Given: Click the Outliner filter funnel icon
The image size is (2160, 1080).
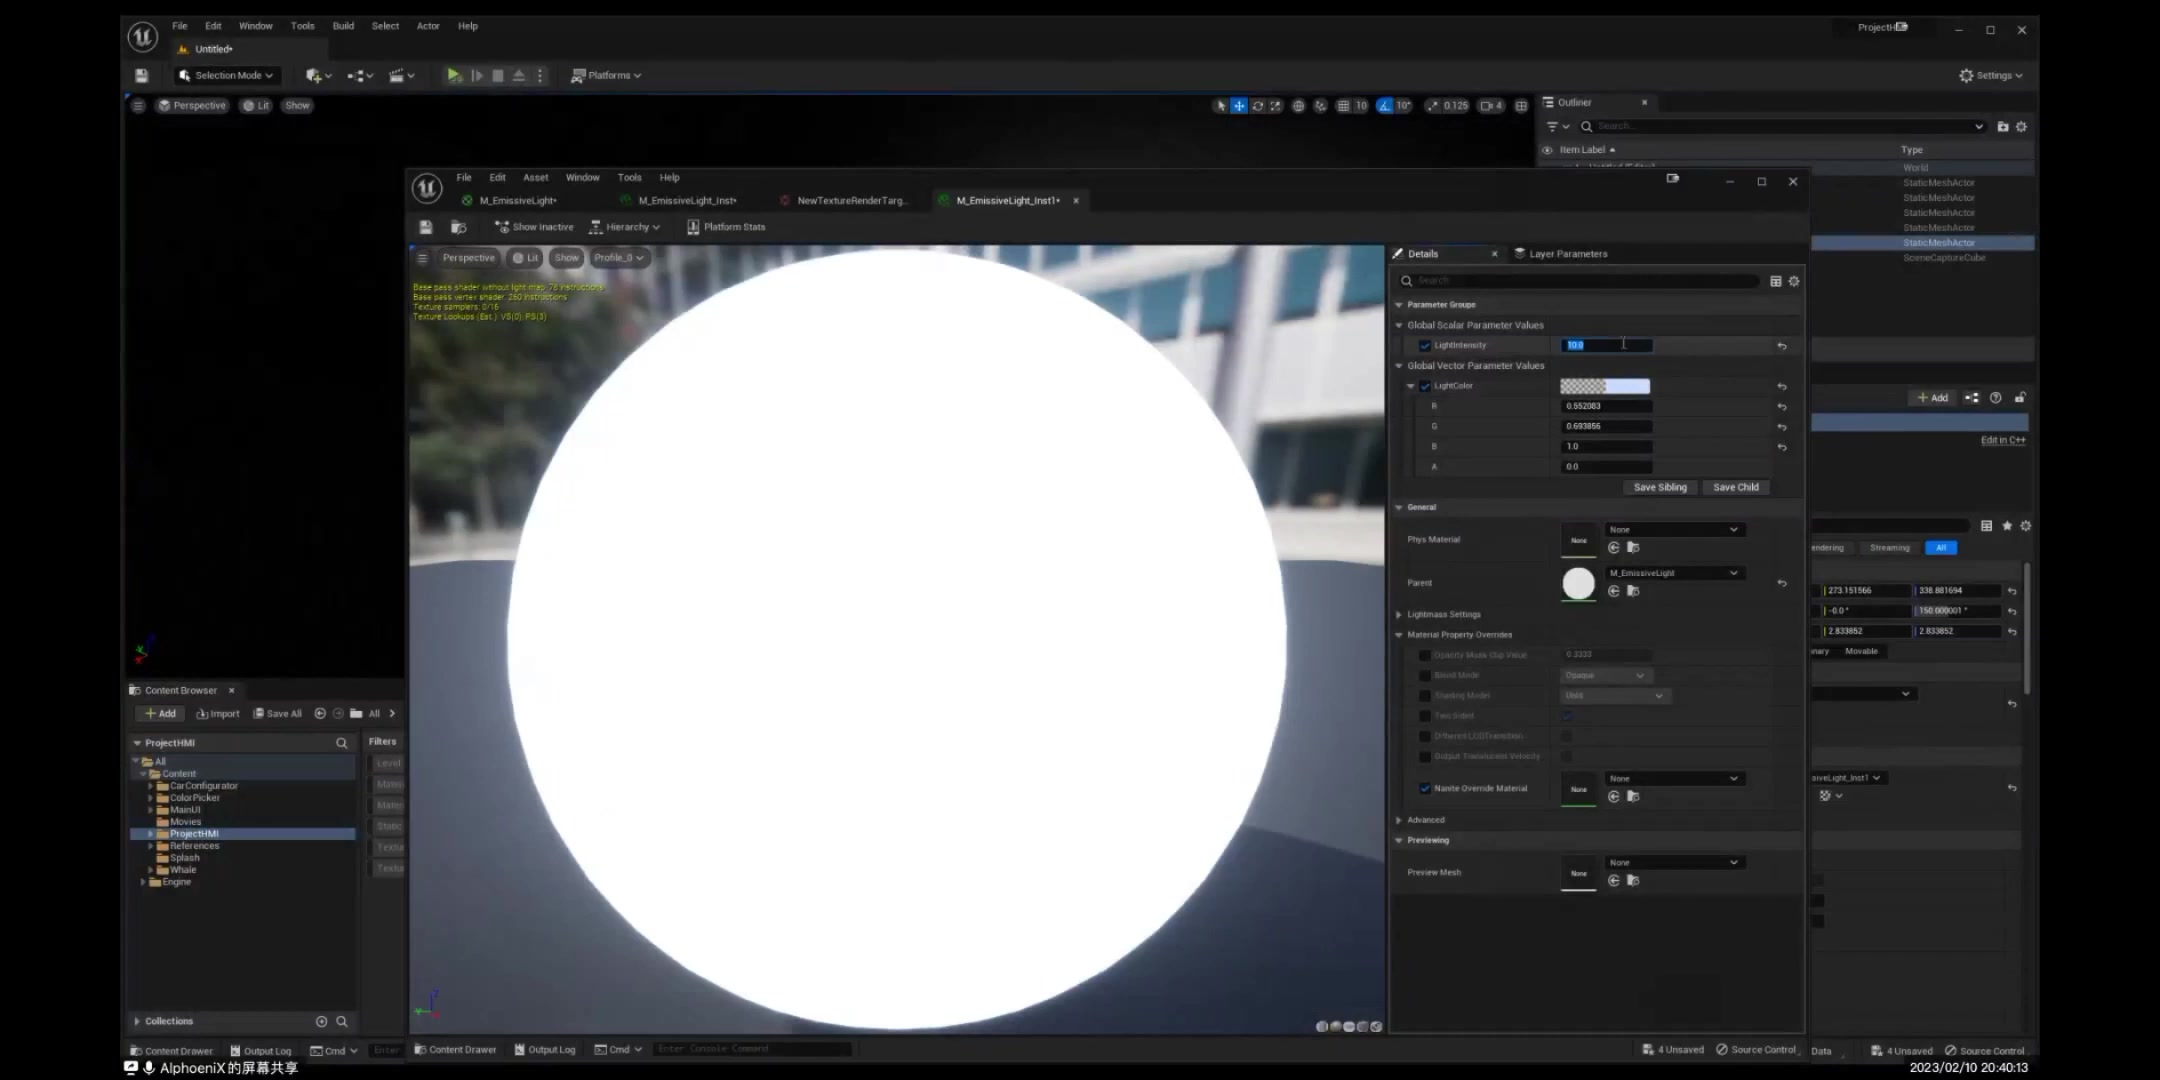Looking at the screenshot, I should coord(1553,127).
